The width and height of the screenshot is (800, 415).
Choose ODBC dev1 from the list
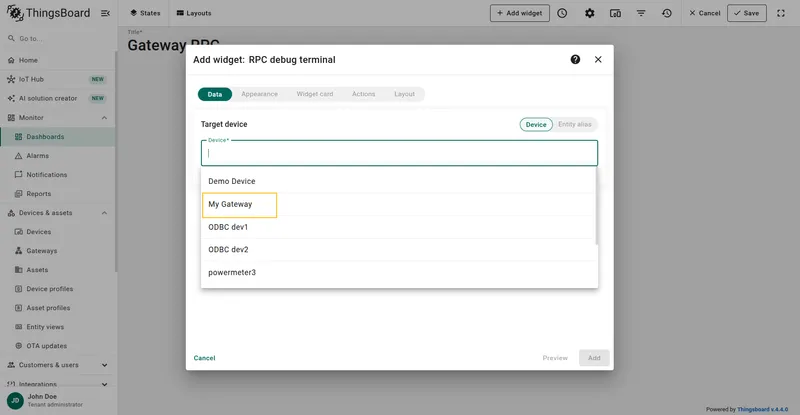399,227
